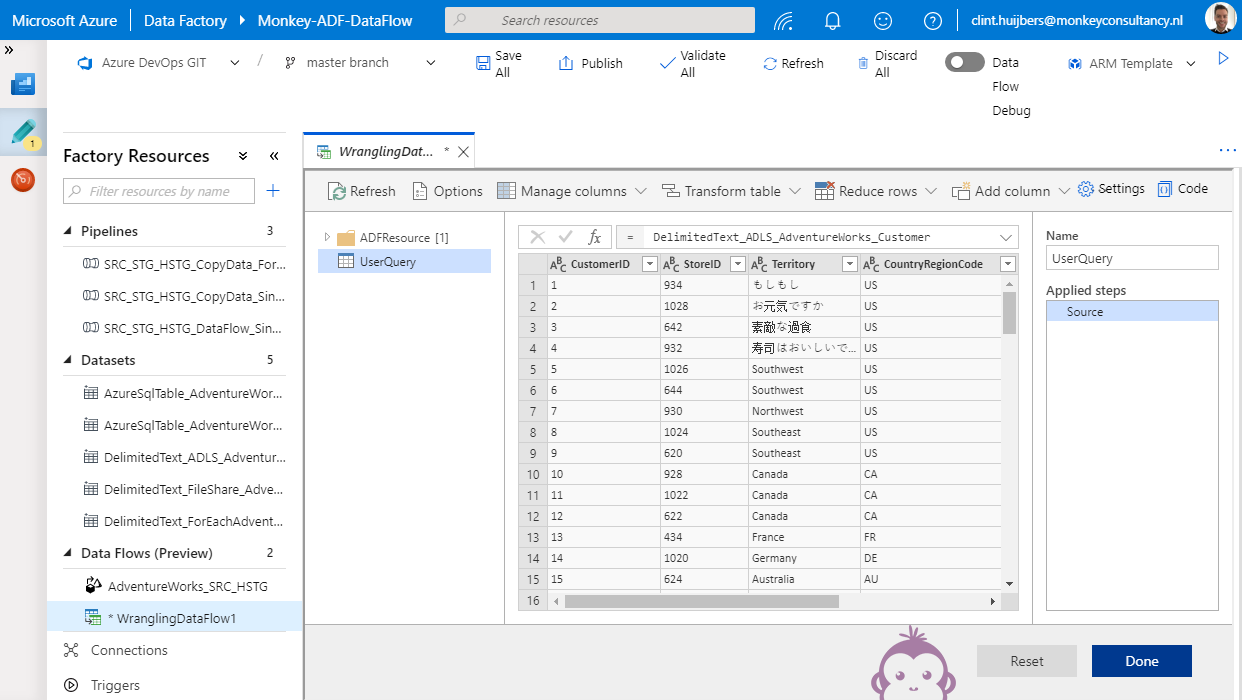Image resolution: width=1242 pixels, height=700 pixels.
Task: Click Refresh in the wrangling toolbar
Action: [x=362, y=191]
